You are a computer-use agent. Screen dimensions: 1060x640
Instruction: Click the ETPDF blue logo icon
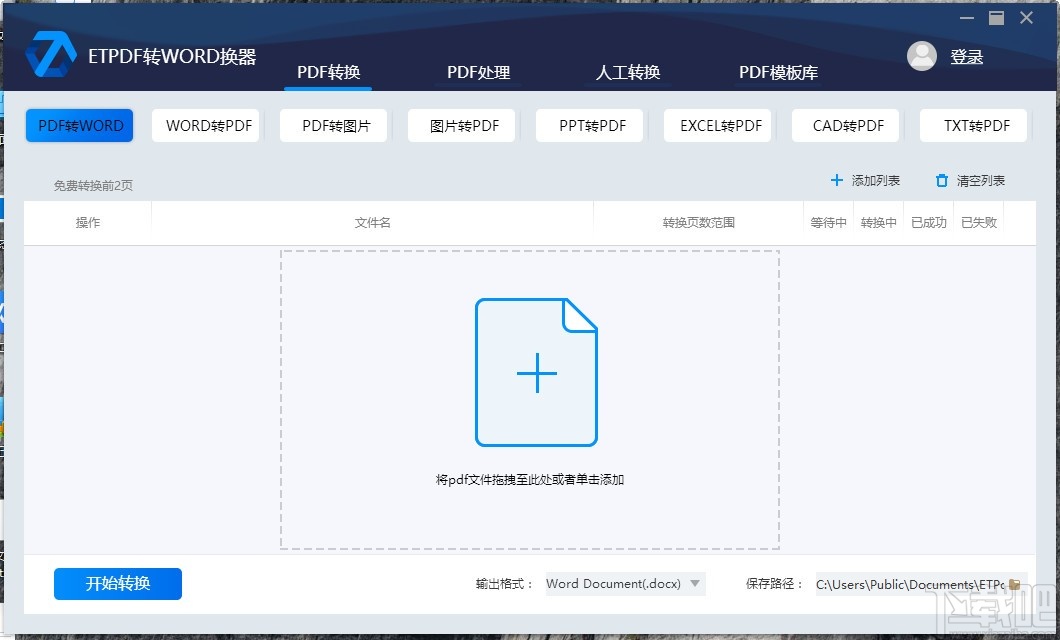51,54
